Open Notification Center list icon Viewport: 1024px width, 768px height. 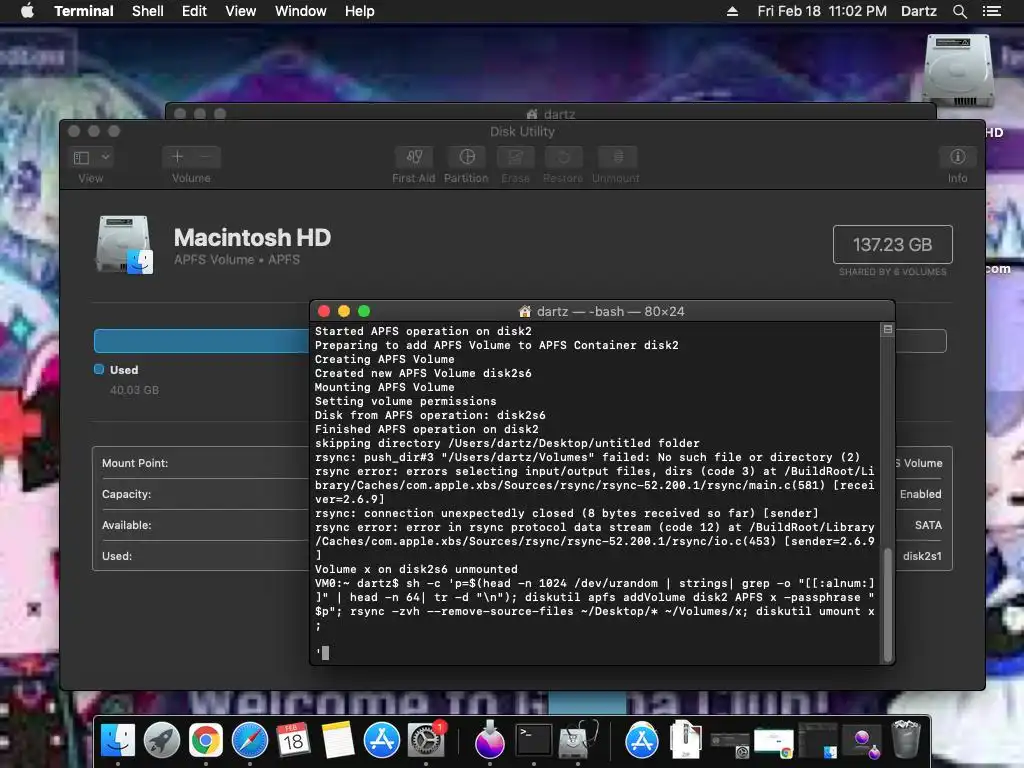(991, 11)
